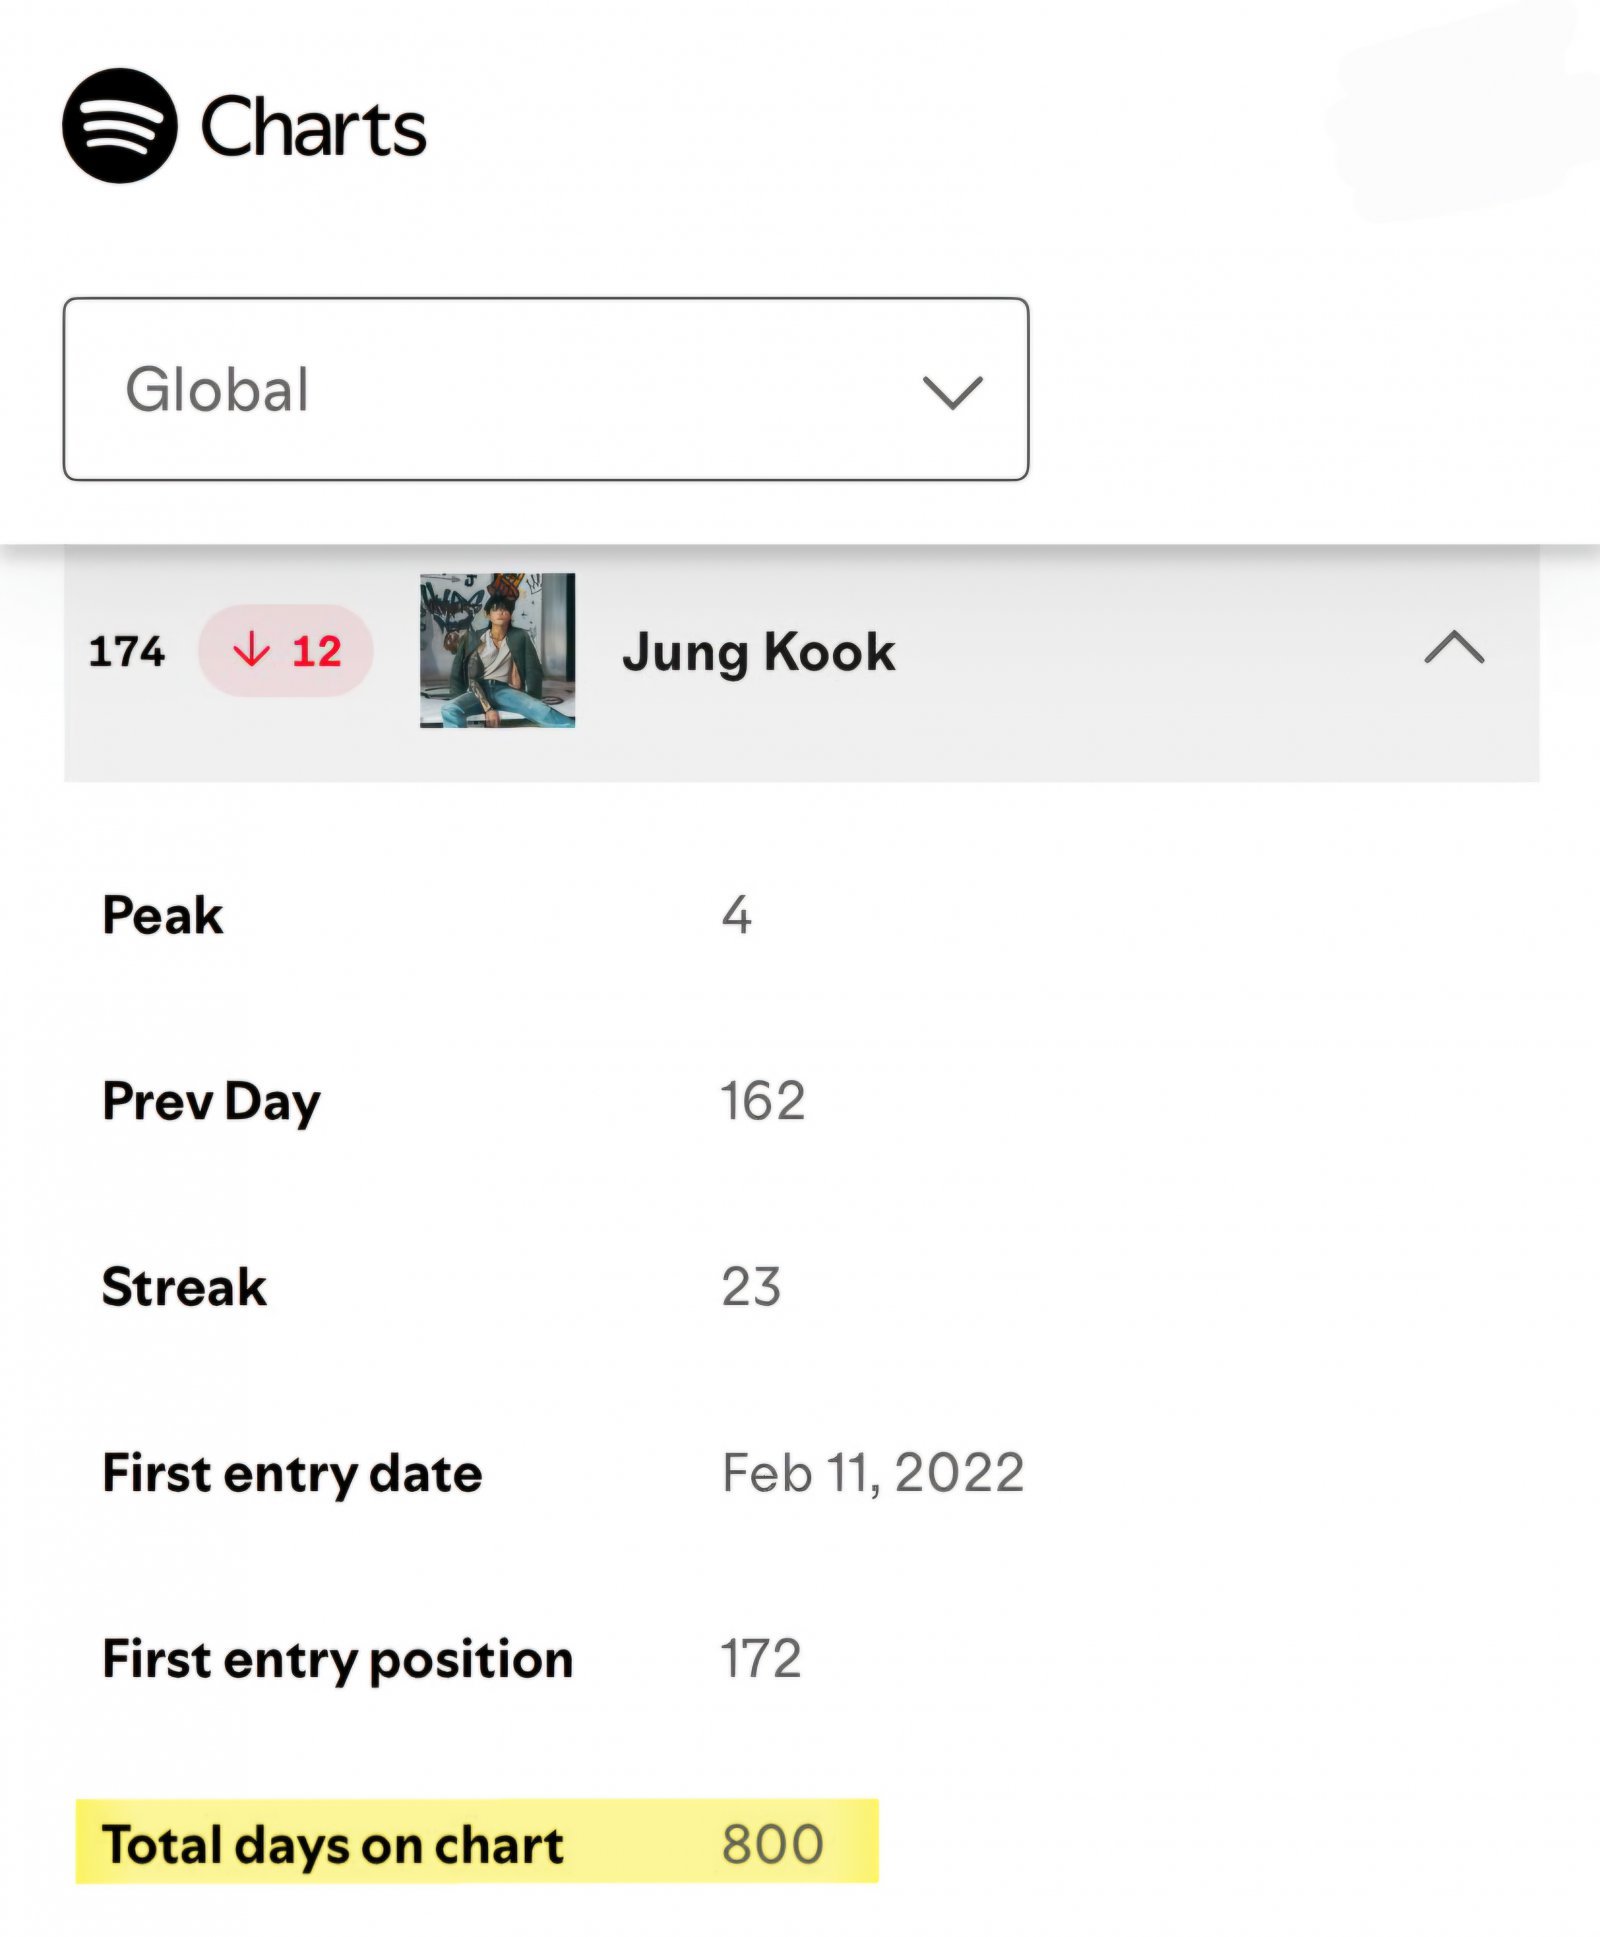1600x1937 pixels.
Task: Click the red down arrow icon
Action: [251, 651]
